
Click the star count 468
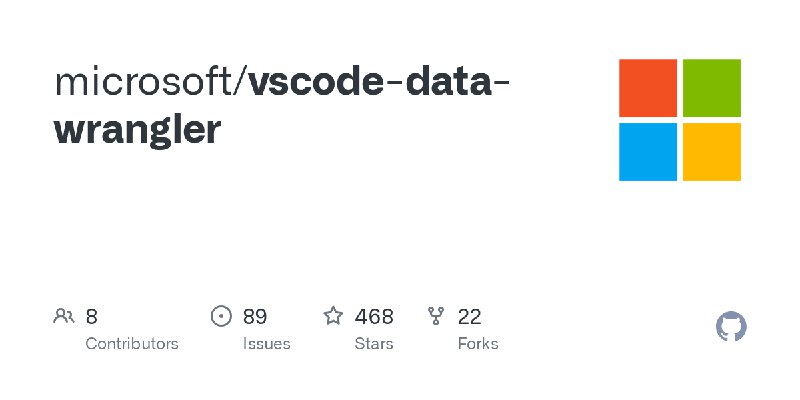click(374, 317)
